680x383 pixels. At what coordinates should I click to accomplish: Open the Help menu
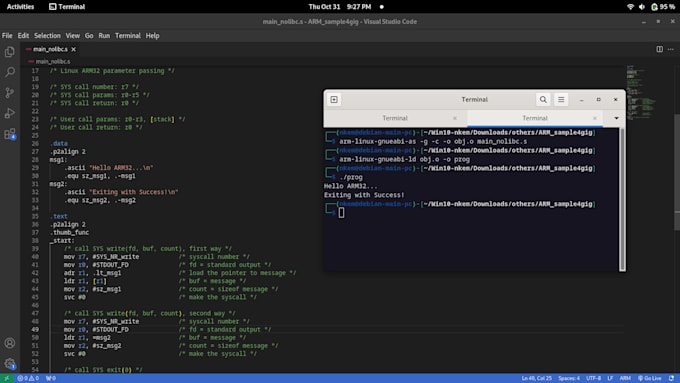coord(152,36)
